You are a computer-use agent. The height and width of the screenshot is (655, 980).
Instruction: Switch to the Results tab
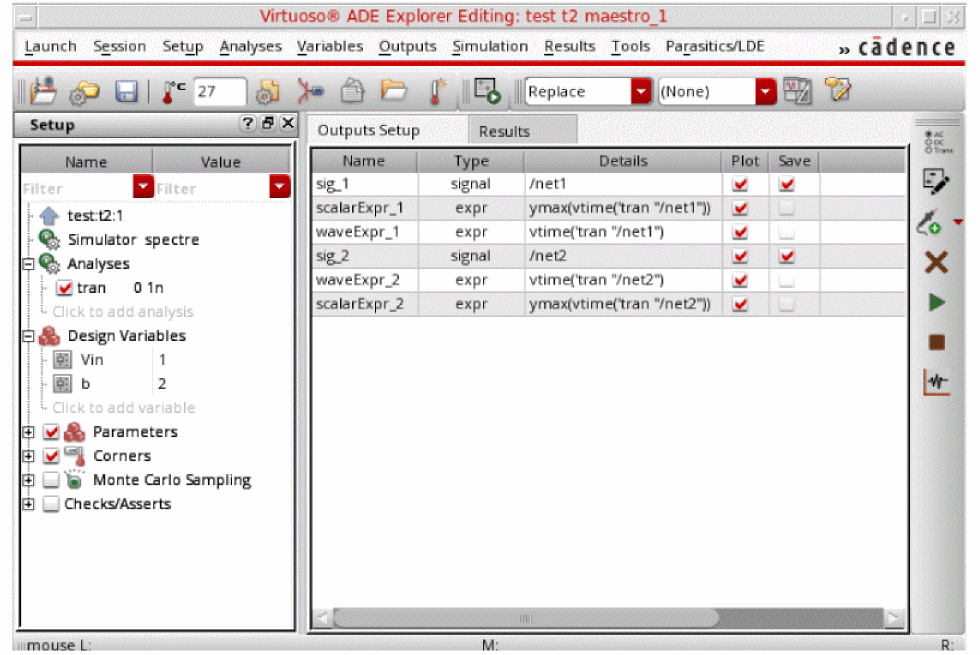(x=504, y=131)
